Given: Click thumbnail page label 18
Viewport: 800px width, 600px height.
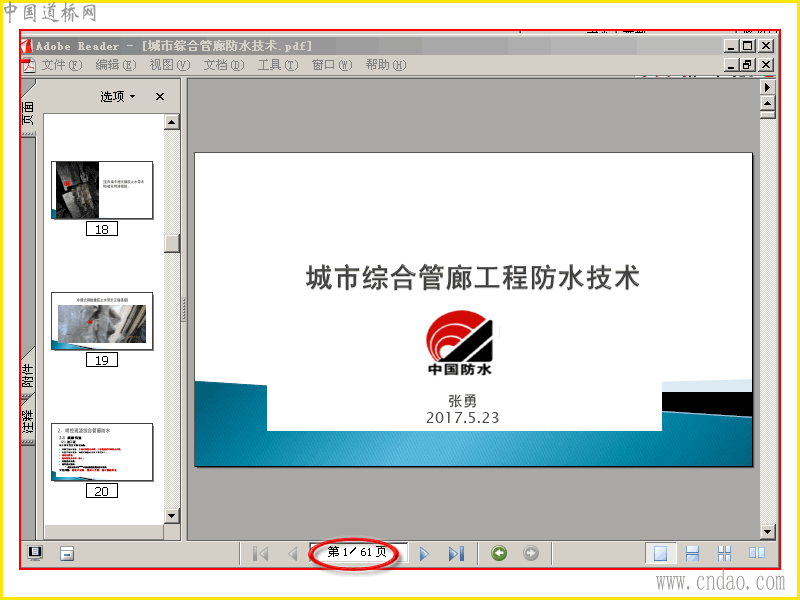Looking at the screenshot, I should tap(102, 229).
